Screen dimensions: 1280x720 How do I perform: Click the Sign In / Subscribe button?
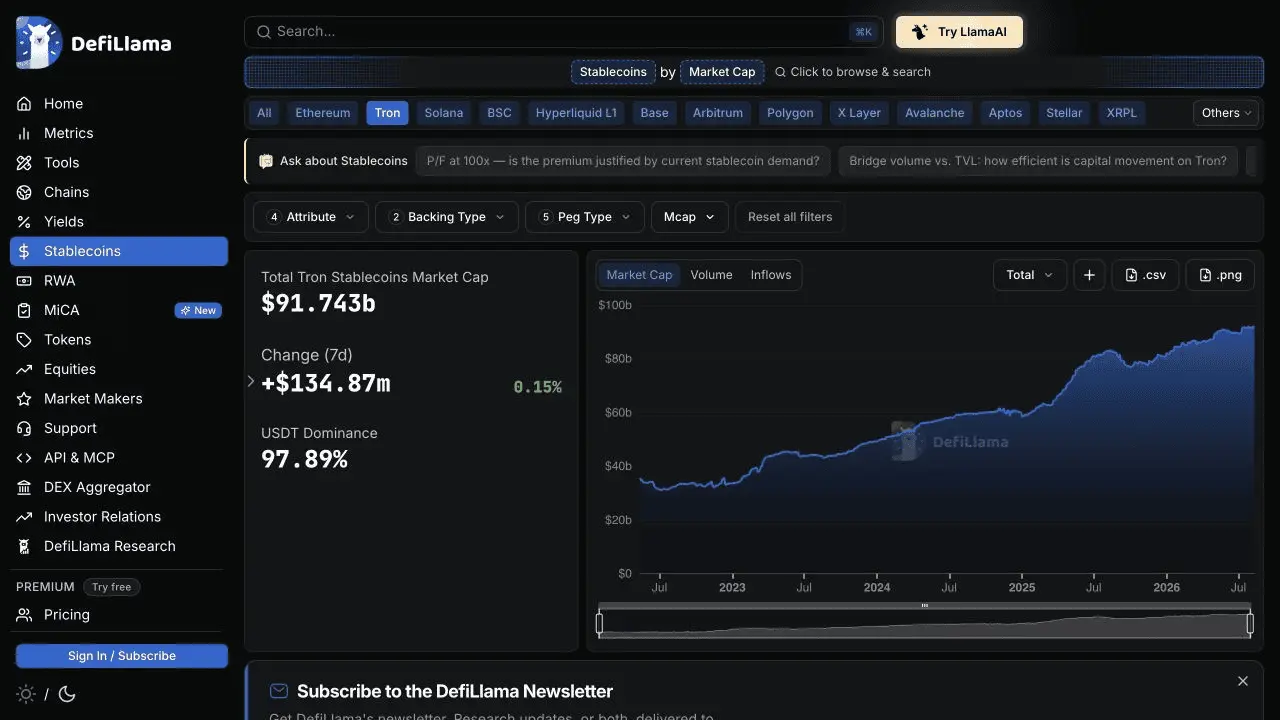[x=122, y=656]
